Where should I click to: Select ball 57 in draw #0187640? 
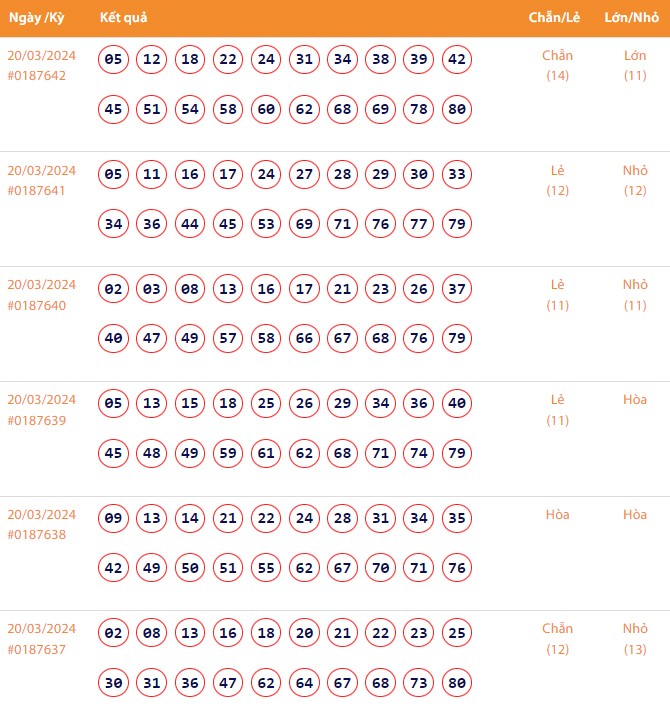coord(228,339)
